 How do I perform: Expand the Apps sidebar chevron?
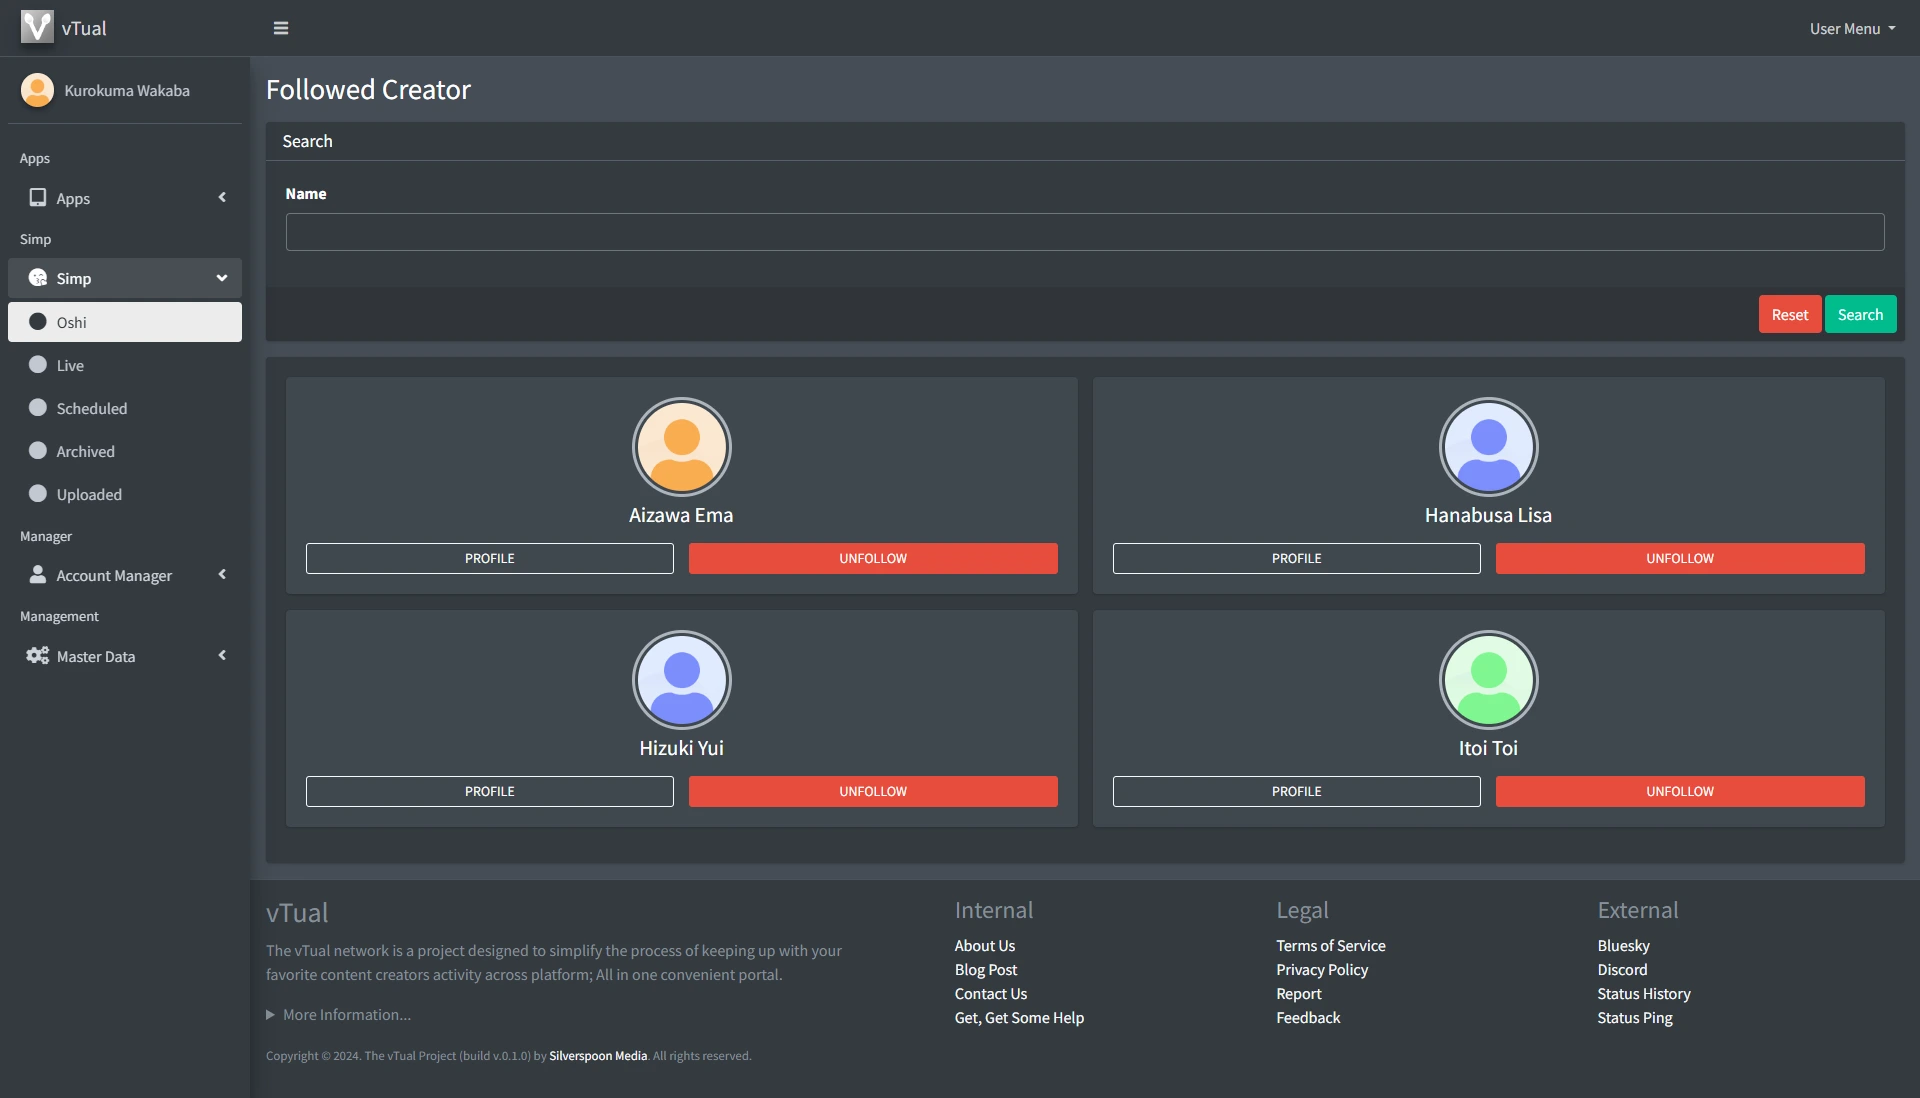point(222,198)
